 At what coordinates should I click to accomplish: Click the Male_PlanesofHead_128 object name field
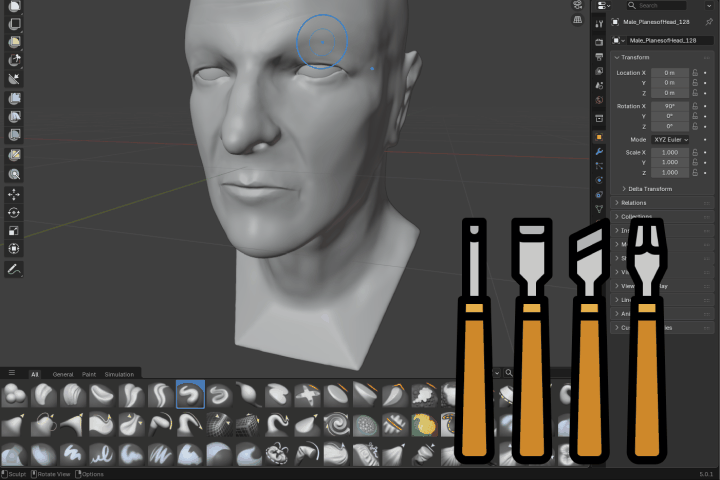670,40
